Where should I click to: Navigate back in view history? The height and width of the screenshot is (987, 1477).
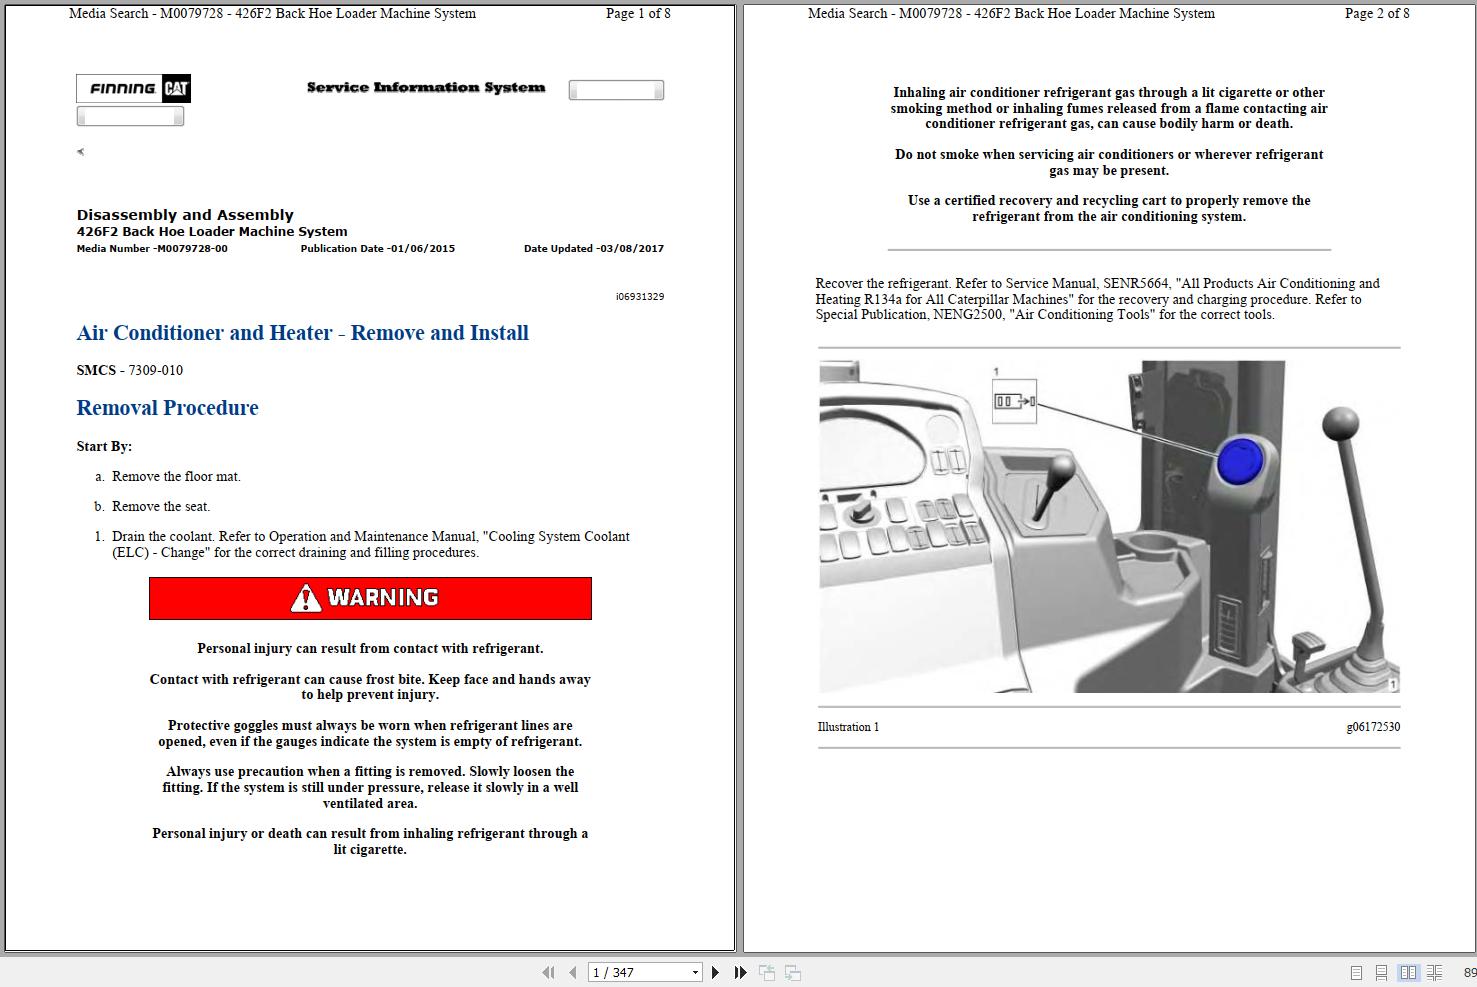point(766,971)
